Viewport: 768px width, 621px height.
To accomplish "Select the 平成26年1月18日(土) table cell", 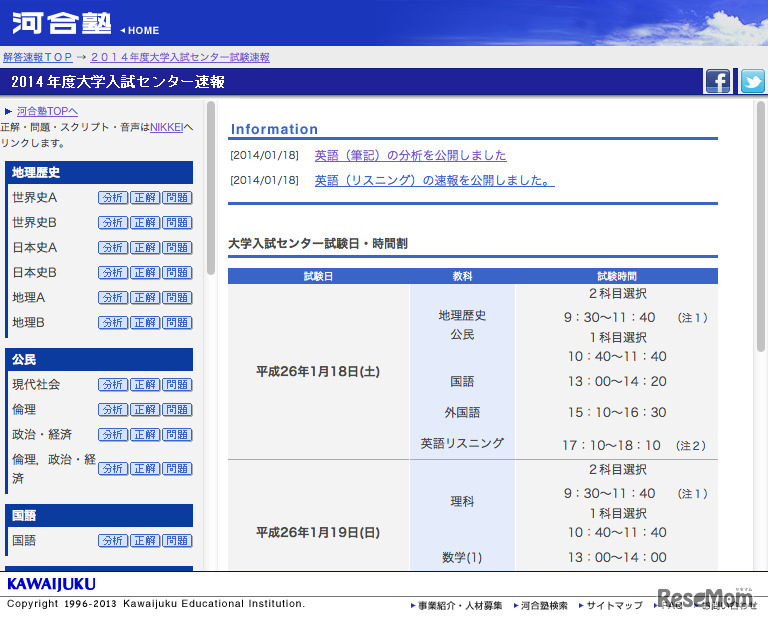I will click(x=318, y=372).
